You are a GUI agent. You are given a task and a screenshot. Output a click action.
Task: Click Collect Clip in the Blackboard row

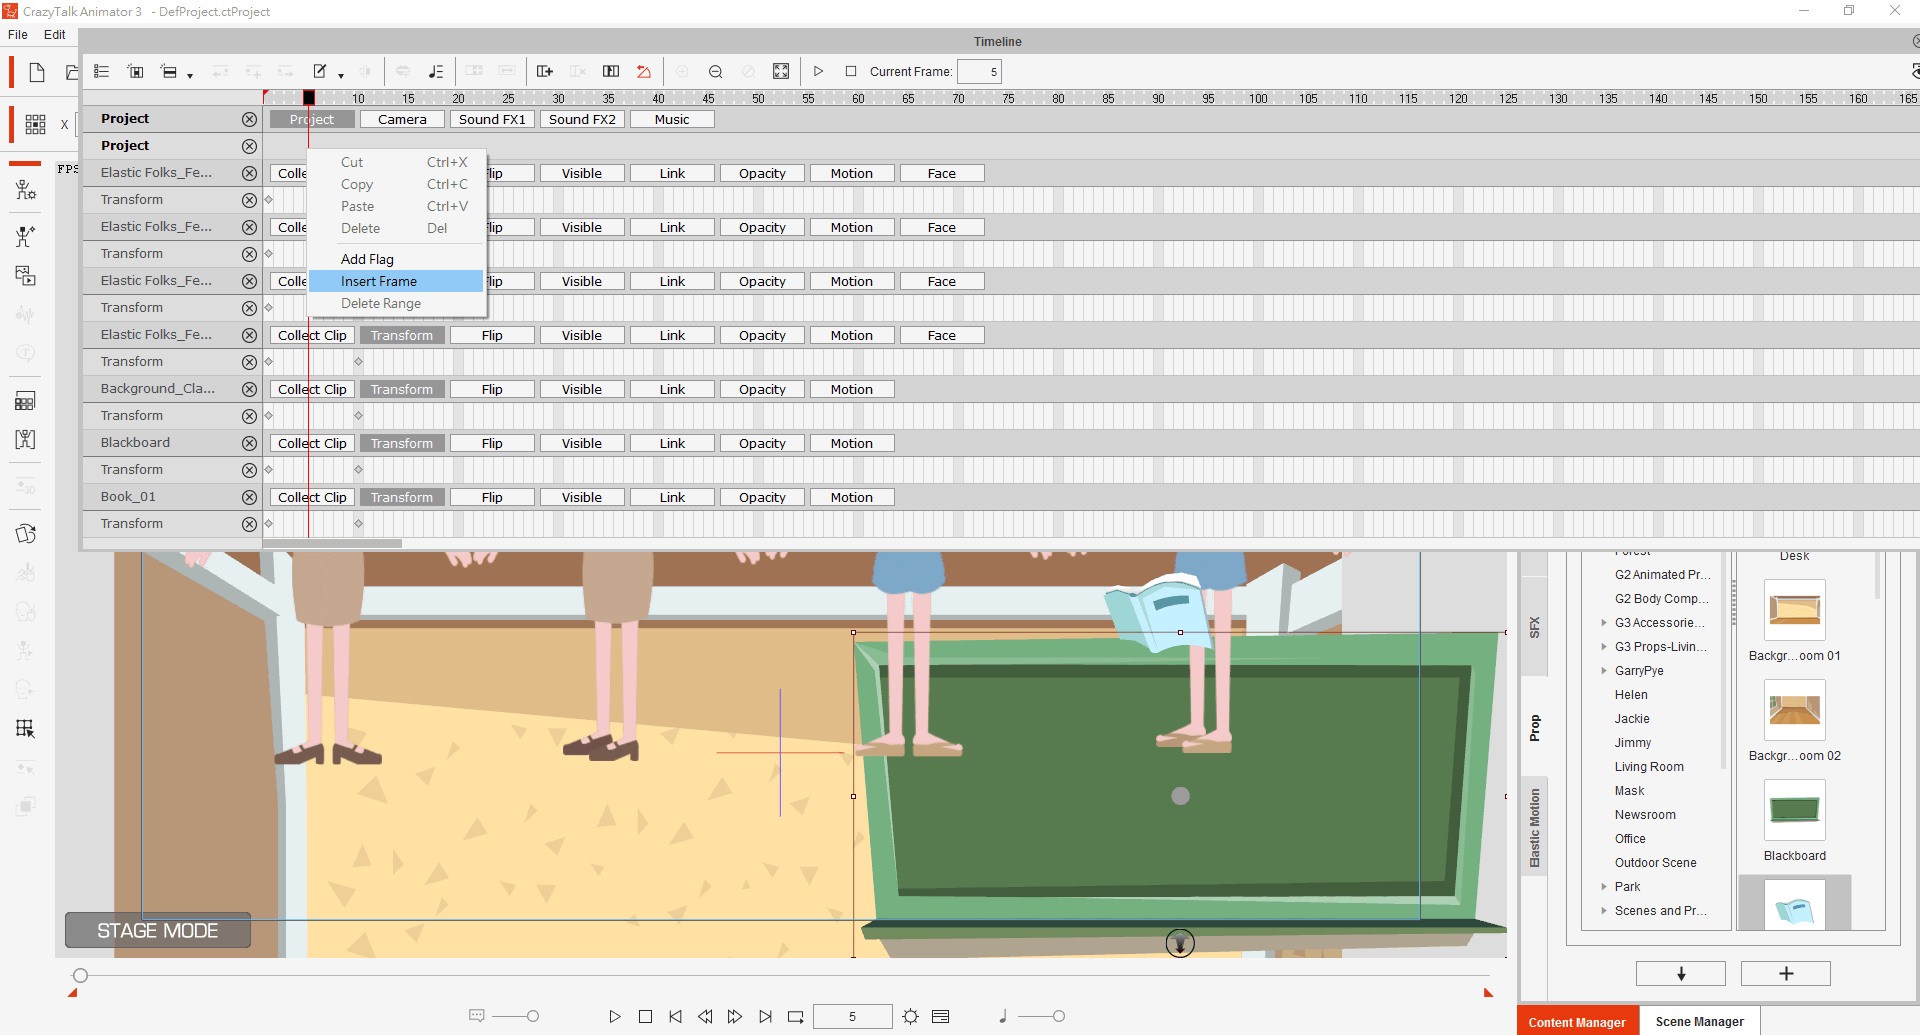click(312, 443)
